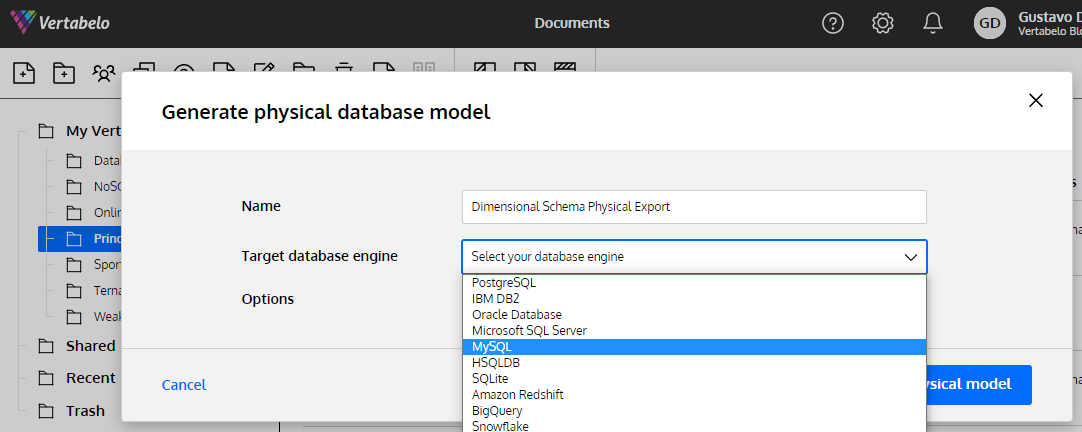Open the help question mark icon
Screen dimensions: 1082x432
tap(833, 23)
